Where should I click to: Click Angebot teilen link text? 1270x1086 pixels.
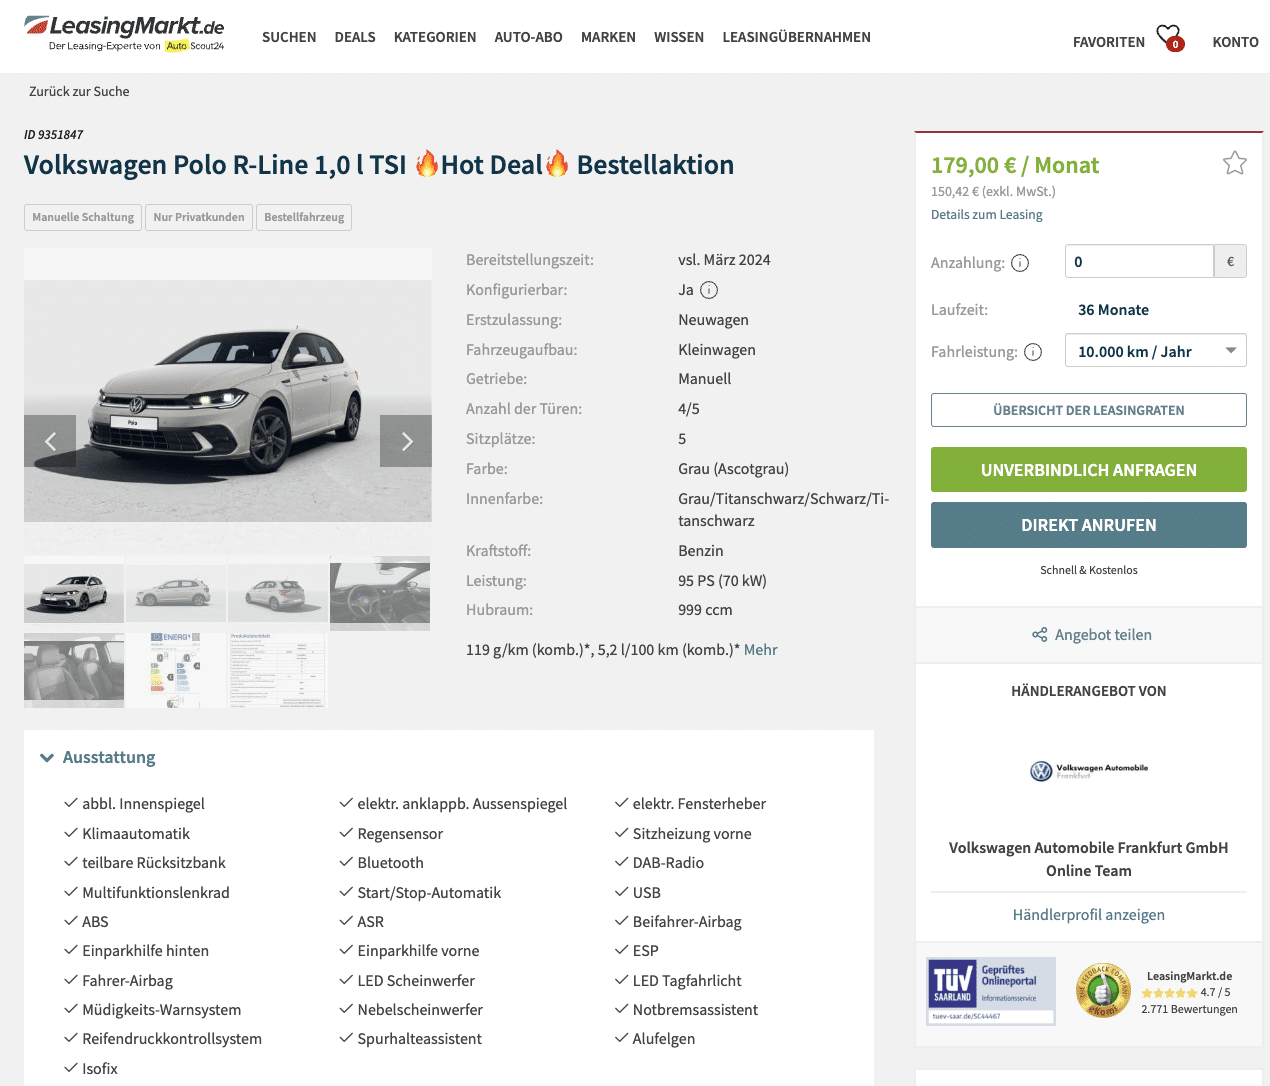click(1103, 635)
